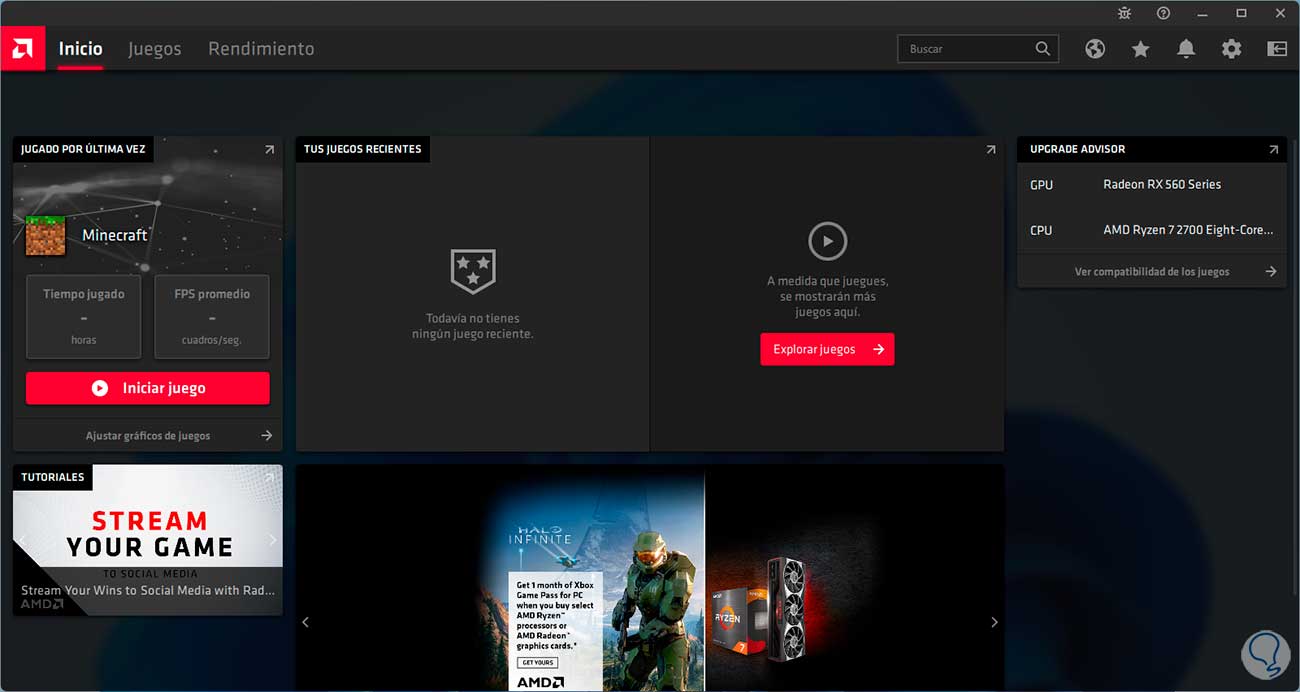Open the web browser globe icon
The image size is (1300, 692).
(1095, 48)
